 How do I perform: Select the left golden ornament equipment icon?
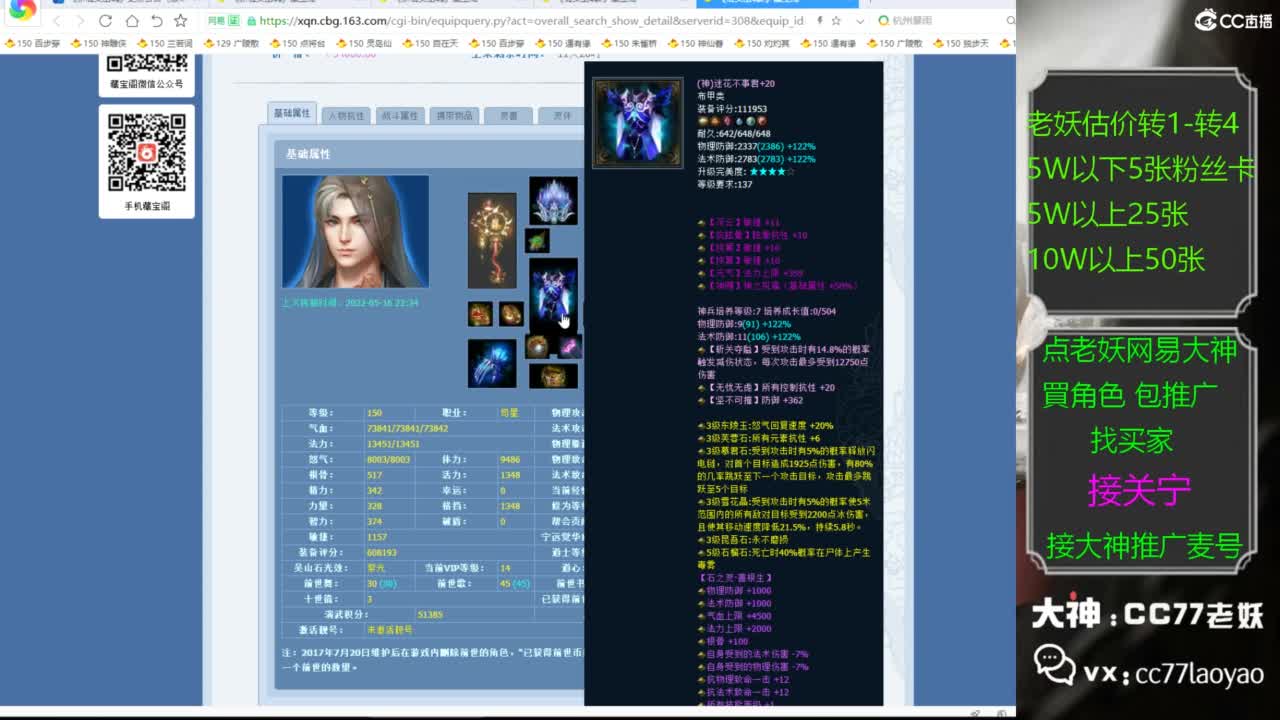click(480, 314)
